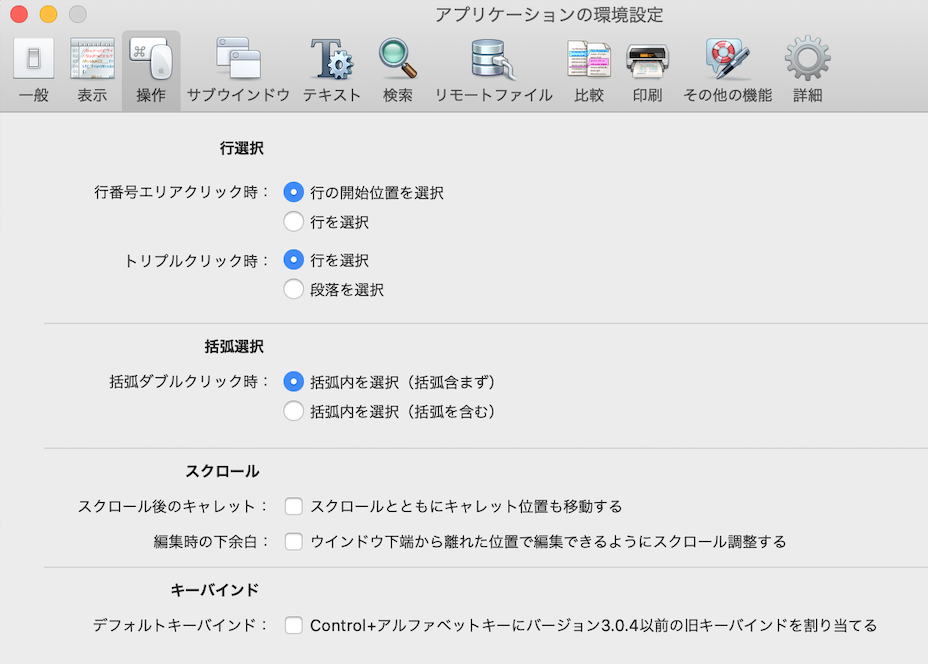The width and height of the screenshot is (928, 664).
Task: Open the テキスト (Text) preferences icon
Action: 332,59
